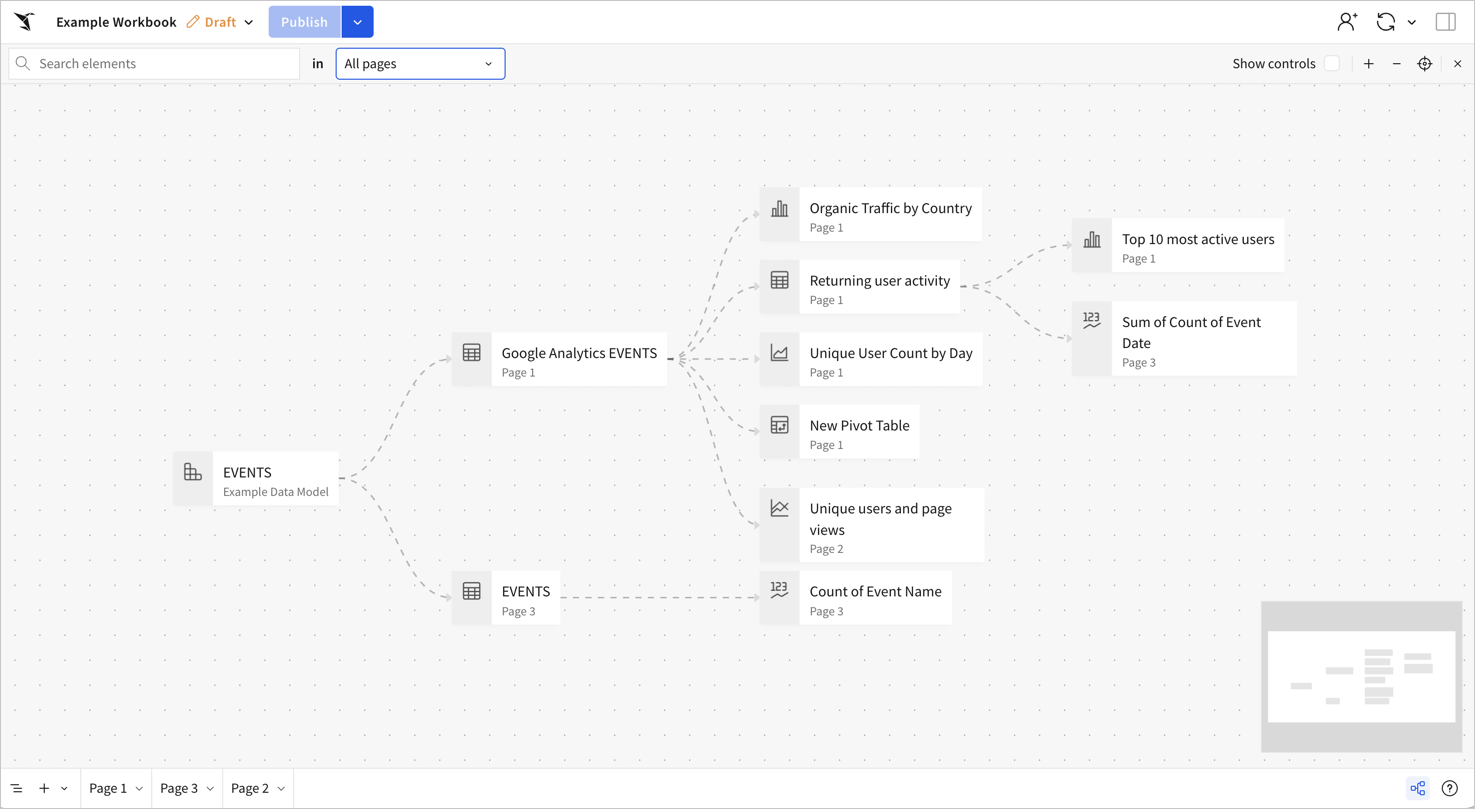Click the Returning user activity table icon
The width and height of the screenshot is (1475, 809).
(780, 281)
